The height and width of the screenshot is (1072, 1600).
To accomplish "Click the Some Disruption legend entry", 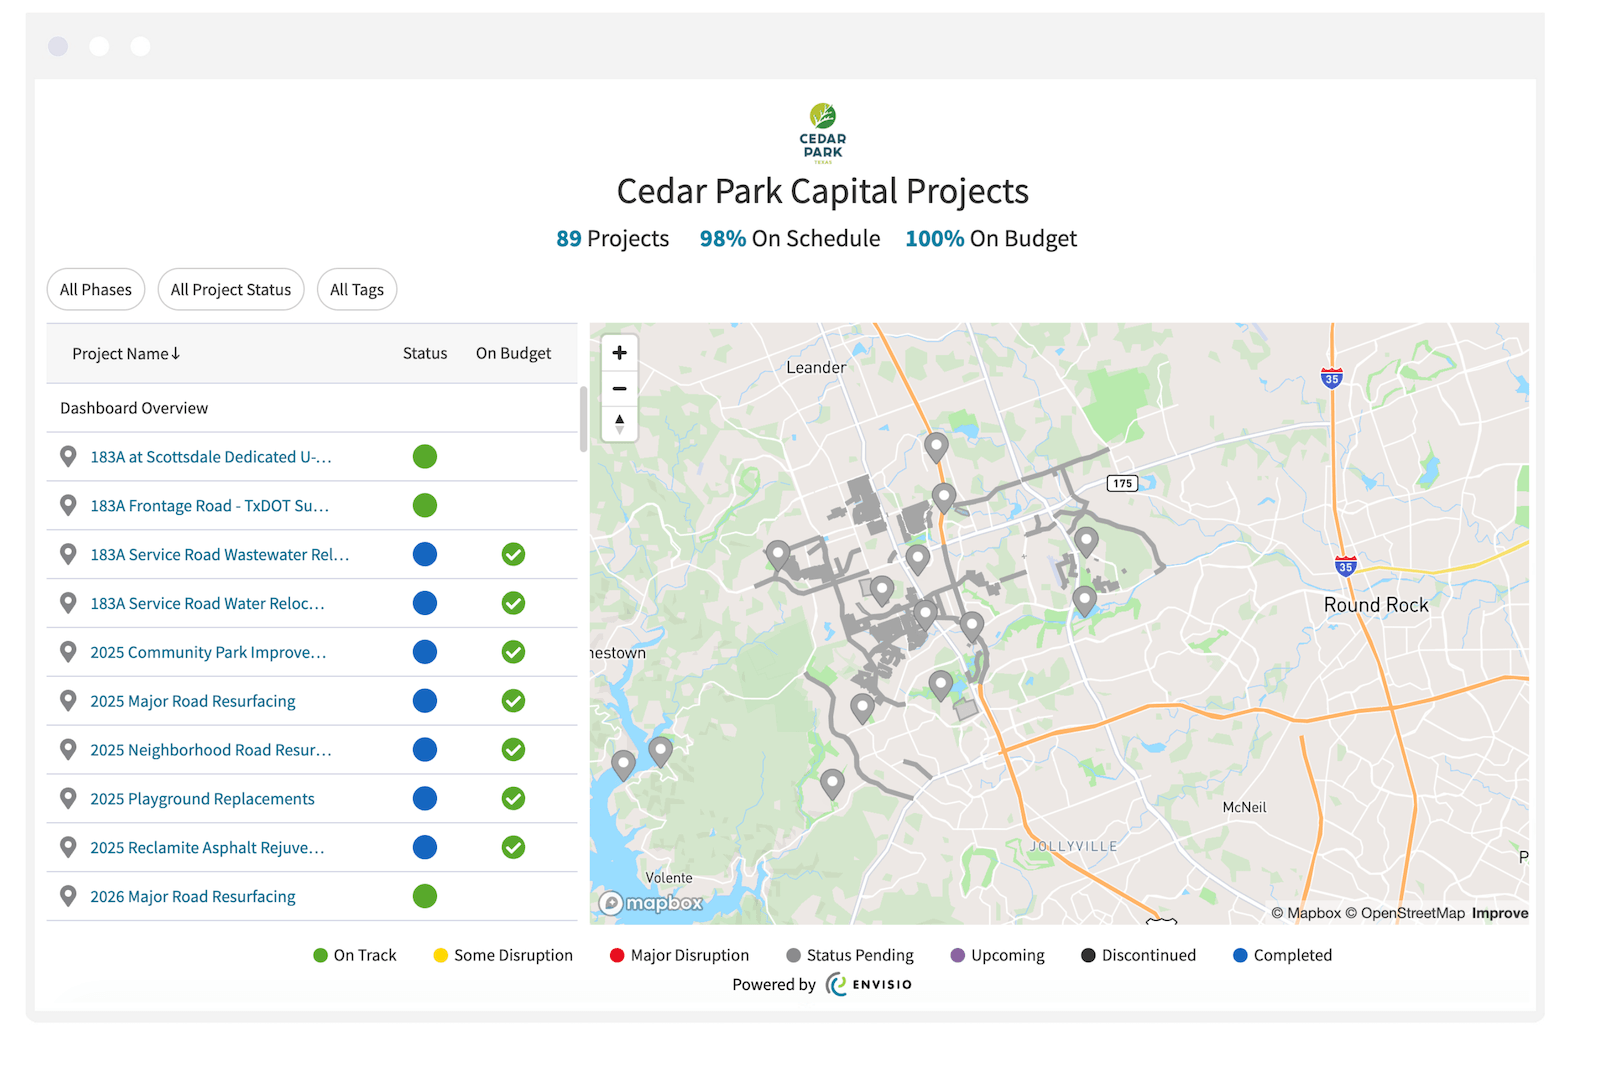I will coord(503,956).
